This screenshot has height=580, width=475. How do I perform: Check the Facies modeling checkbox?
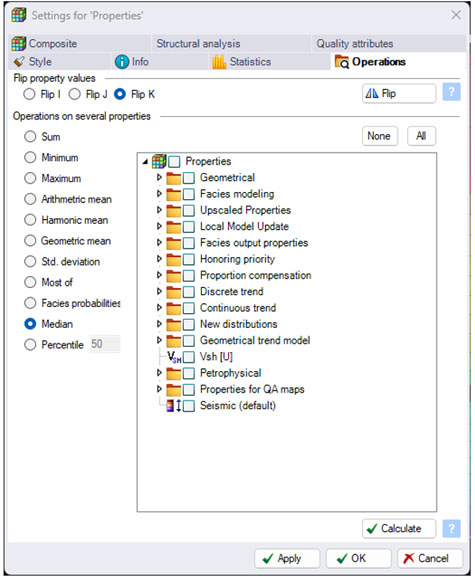point(189,194)
